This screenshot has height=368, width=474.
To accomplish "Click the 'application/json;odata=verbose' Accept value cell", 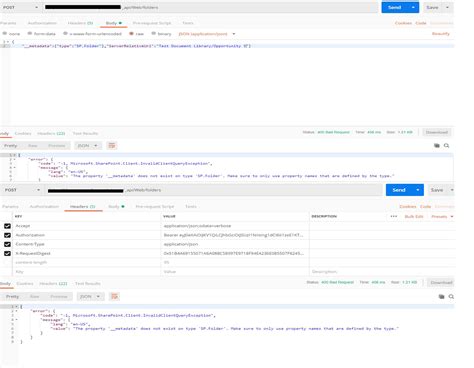I will coord(235,226).
